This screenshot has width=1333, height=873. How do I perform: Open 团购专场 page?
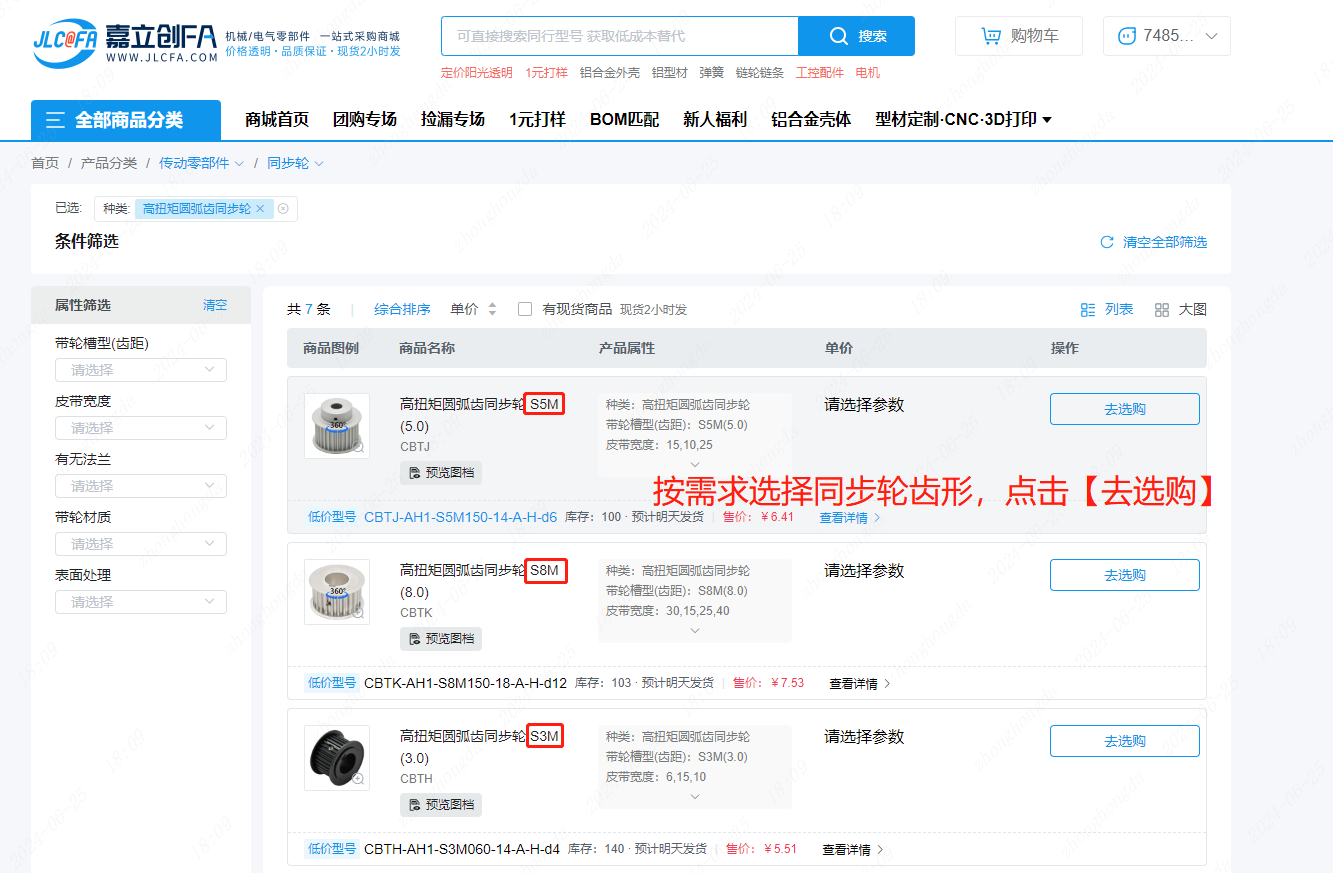pos(365,120)
